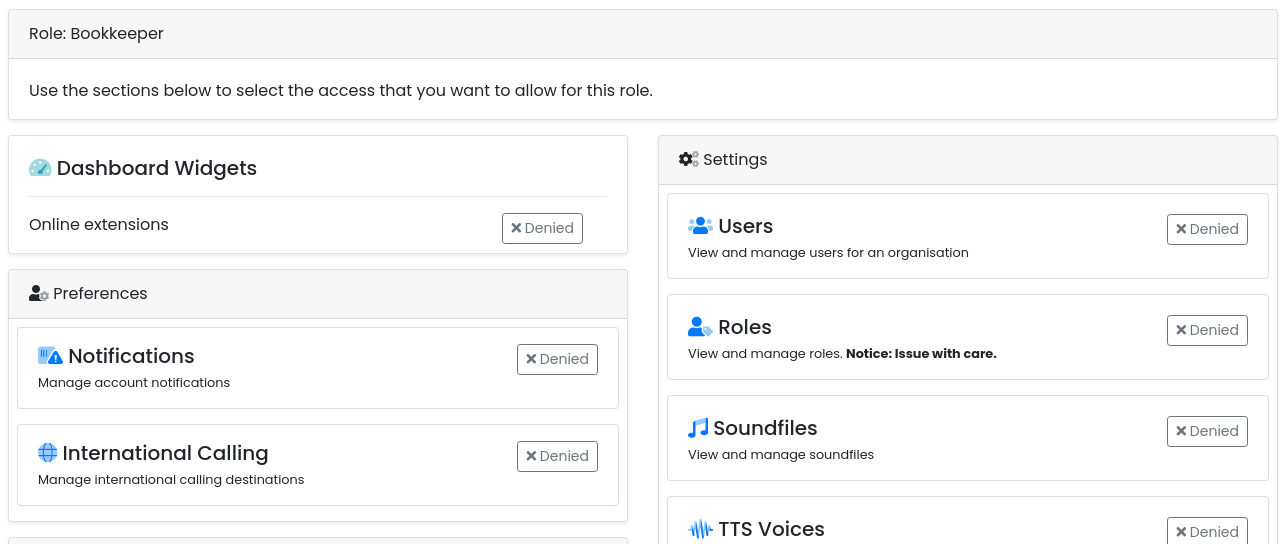
Task: Click the Soundfiles music note icon
Action: click(x=698, y=428)
